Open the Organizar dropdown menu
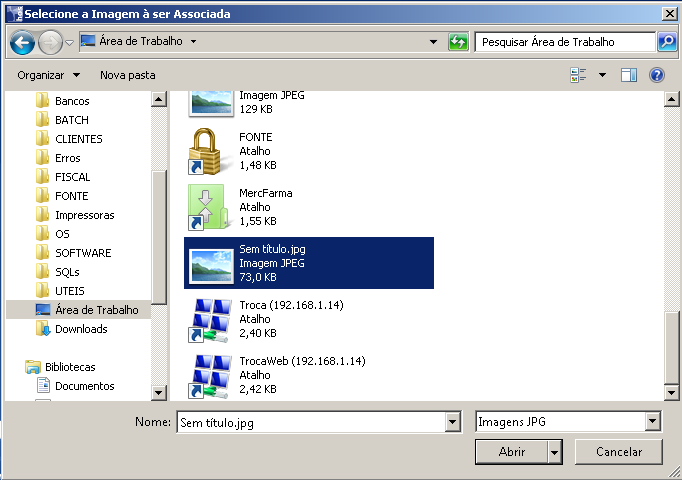 48,75
